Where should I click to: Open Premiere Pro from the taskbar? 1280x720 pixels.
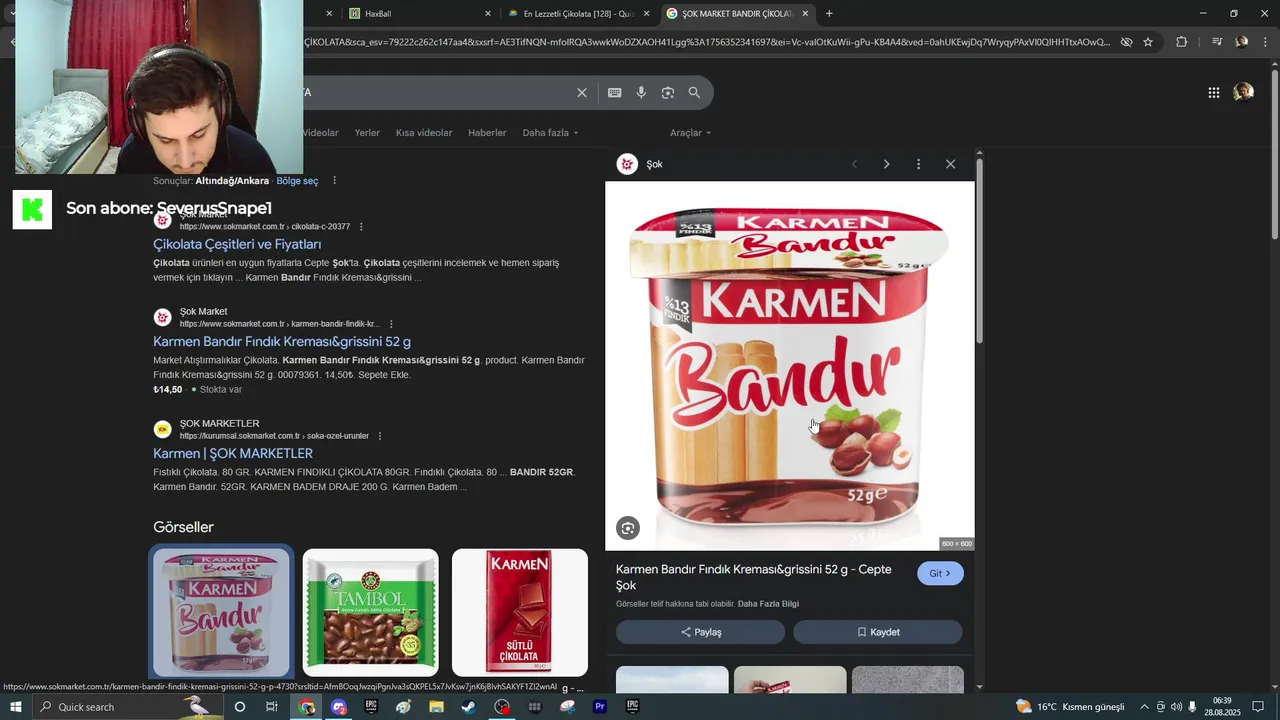click(x=600, y=707)
